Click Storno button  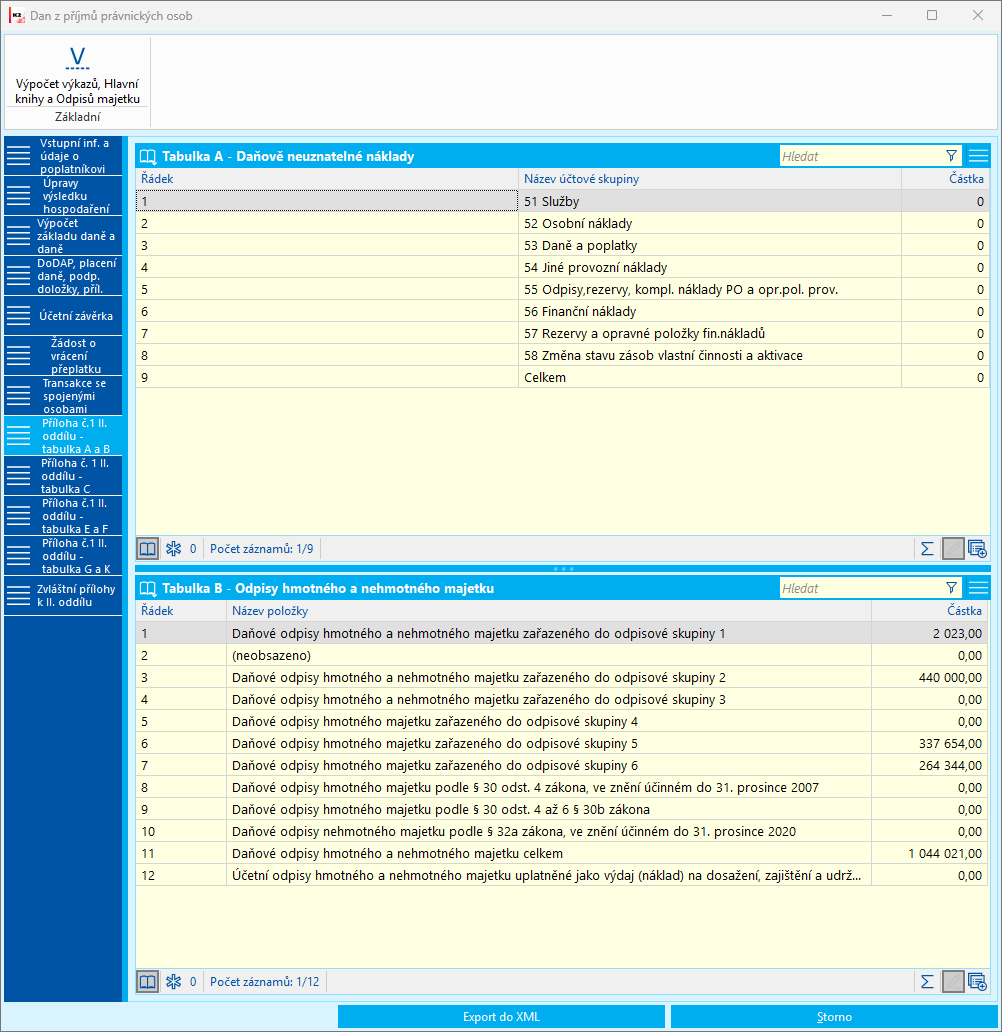point(834,1017)
